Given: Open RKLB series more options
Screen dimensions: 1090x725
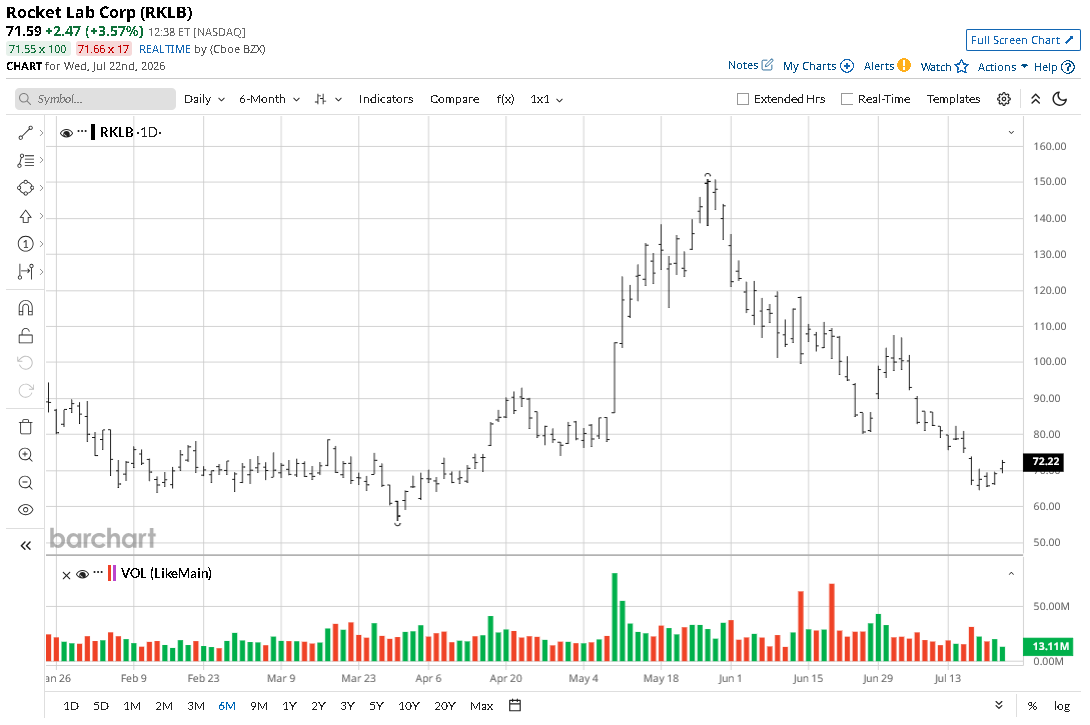Looking at the screenshot, I should [82, 131].
